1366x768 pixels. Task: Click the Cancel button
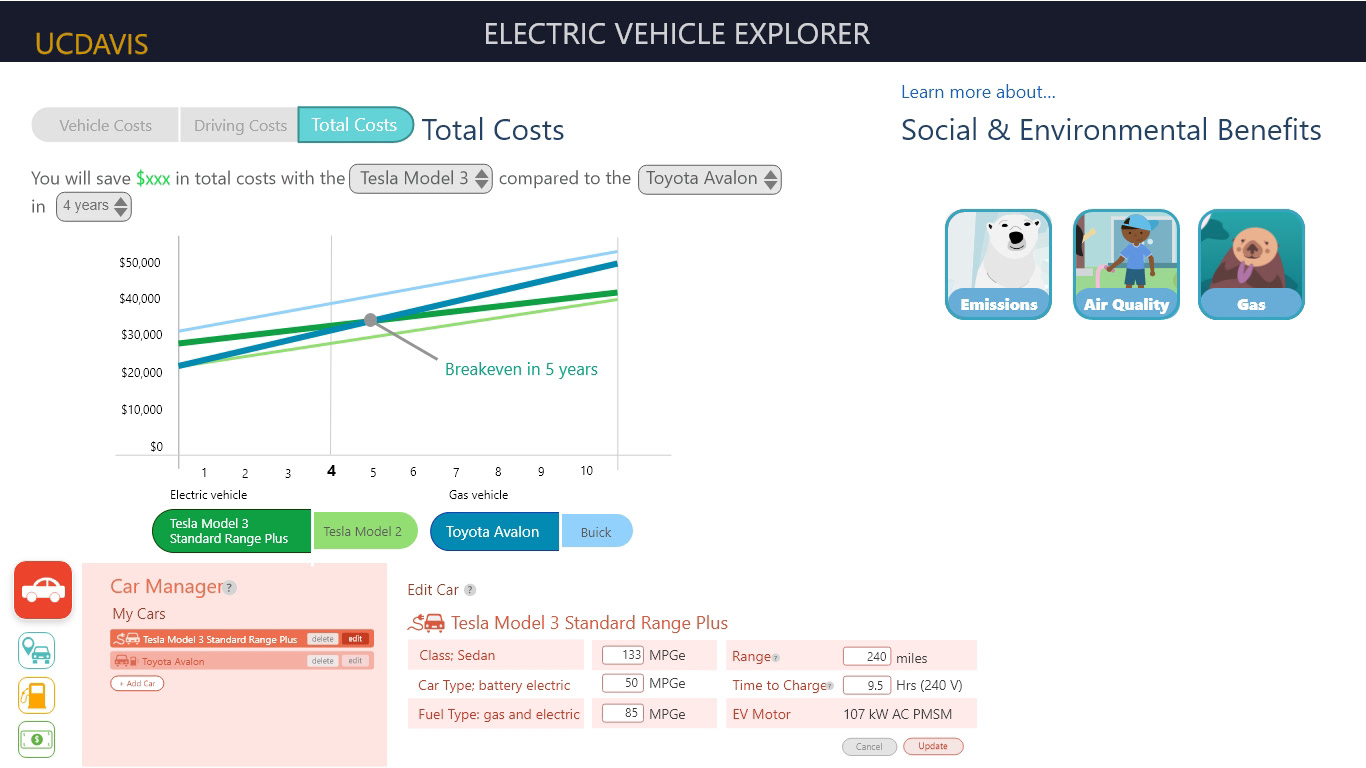pos(869,746)
